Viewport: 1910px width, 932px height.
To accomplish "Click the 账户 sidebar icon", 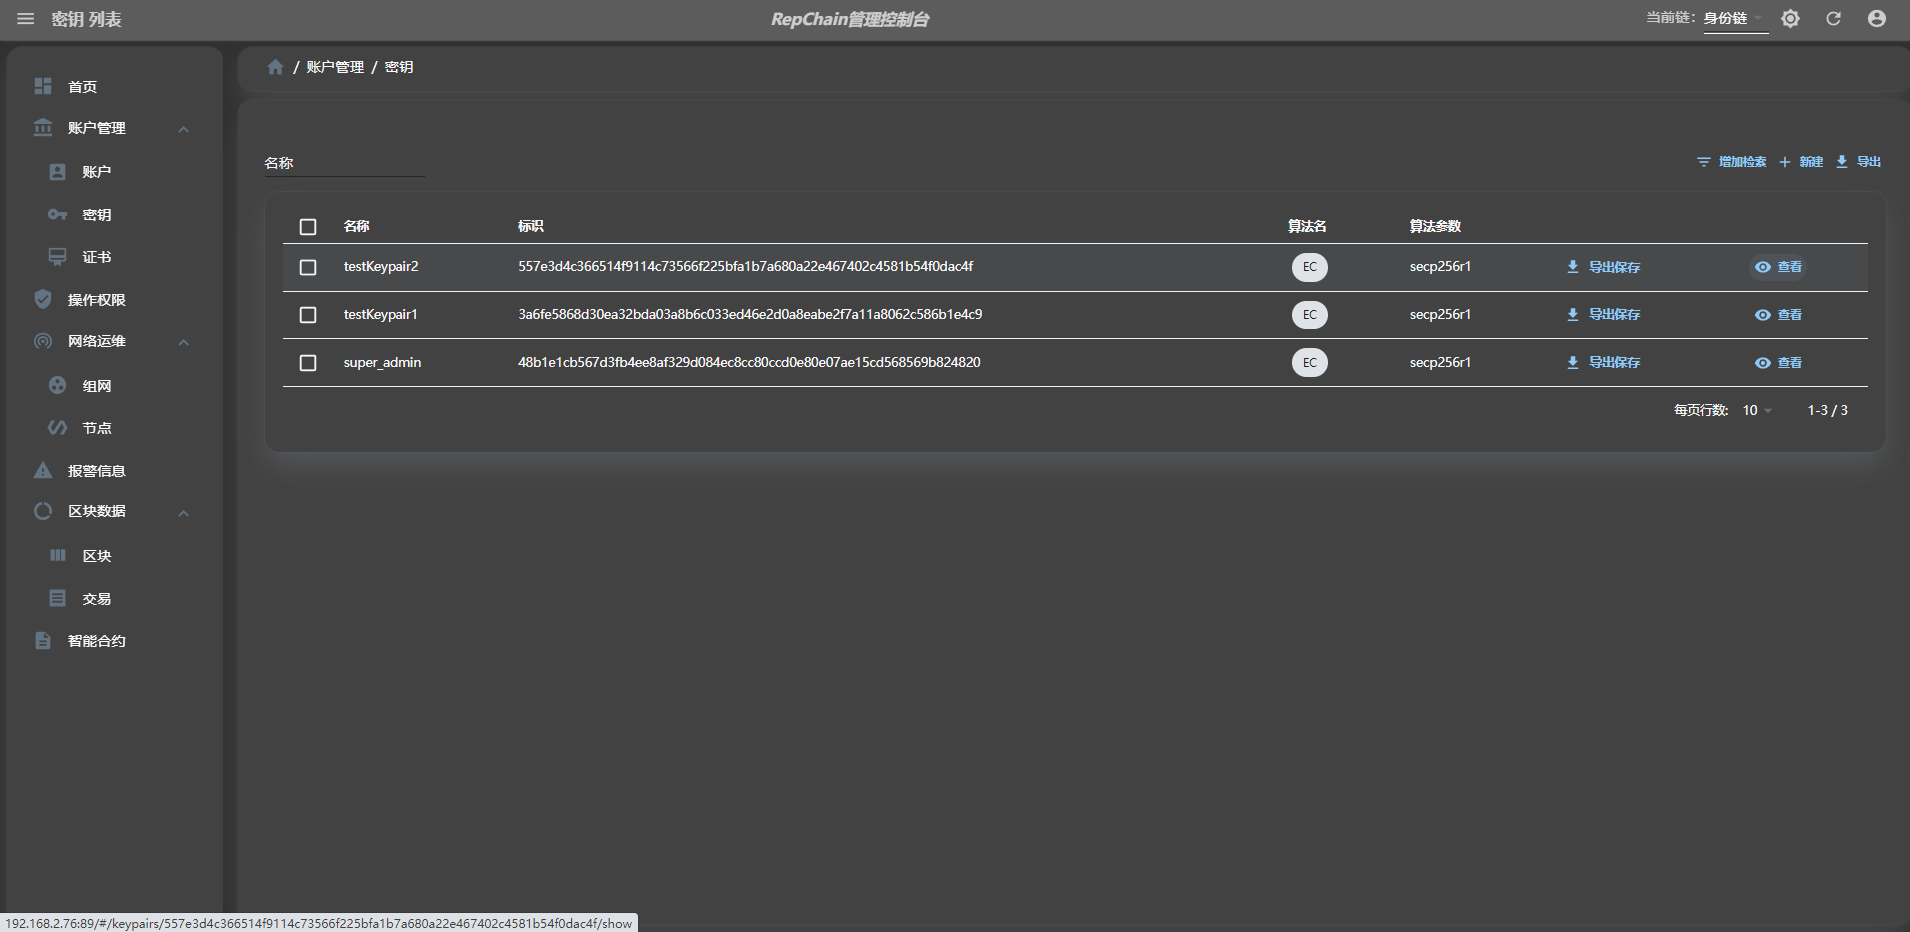I will coord(58,172).
